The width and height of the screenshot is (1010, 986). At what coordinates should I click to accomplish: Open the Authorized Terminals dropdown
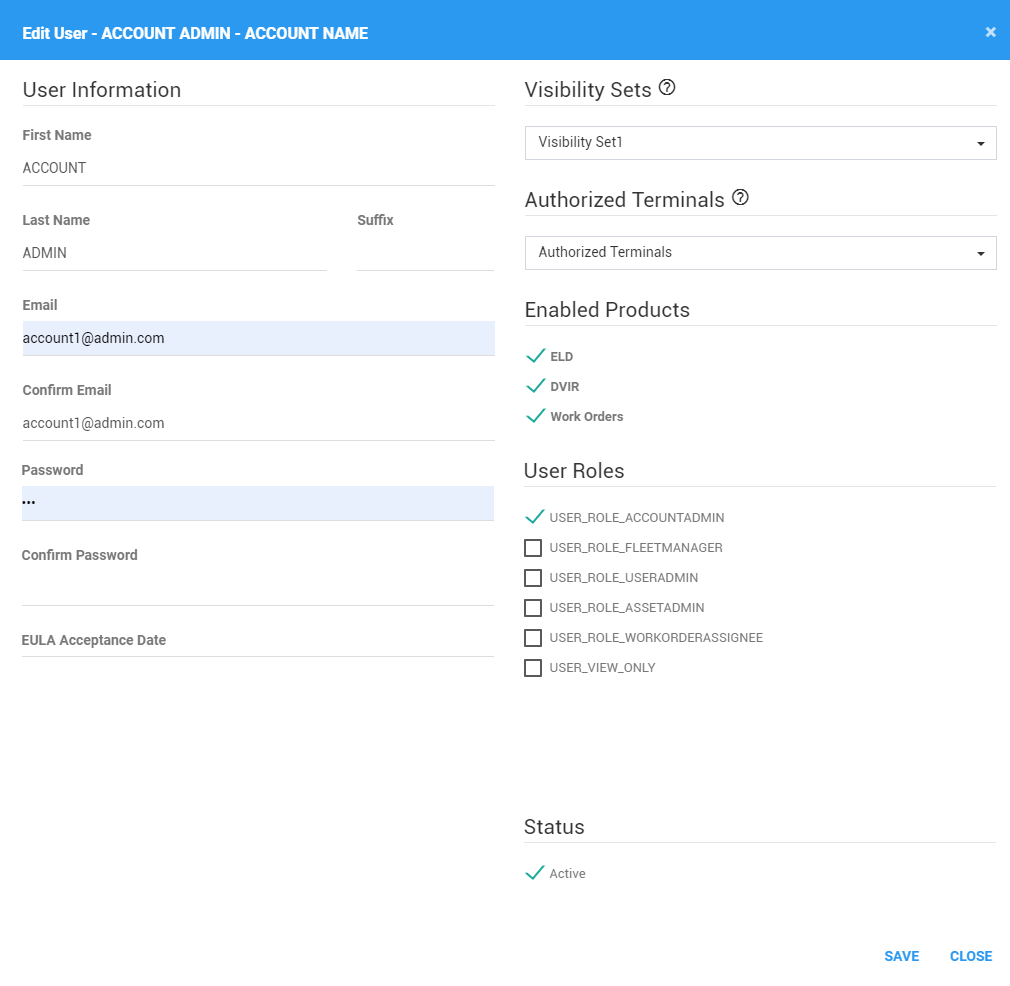(760, 253)
